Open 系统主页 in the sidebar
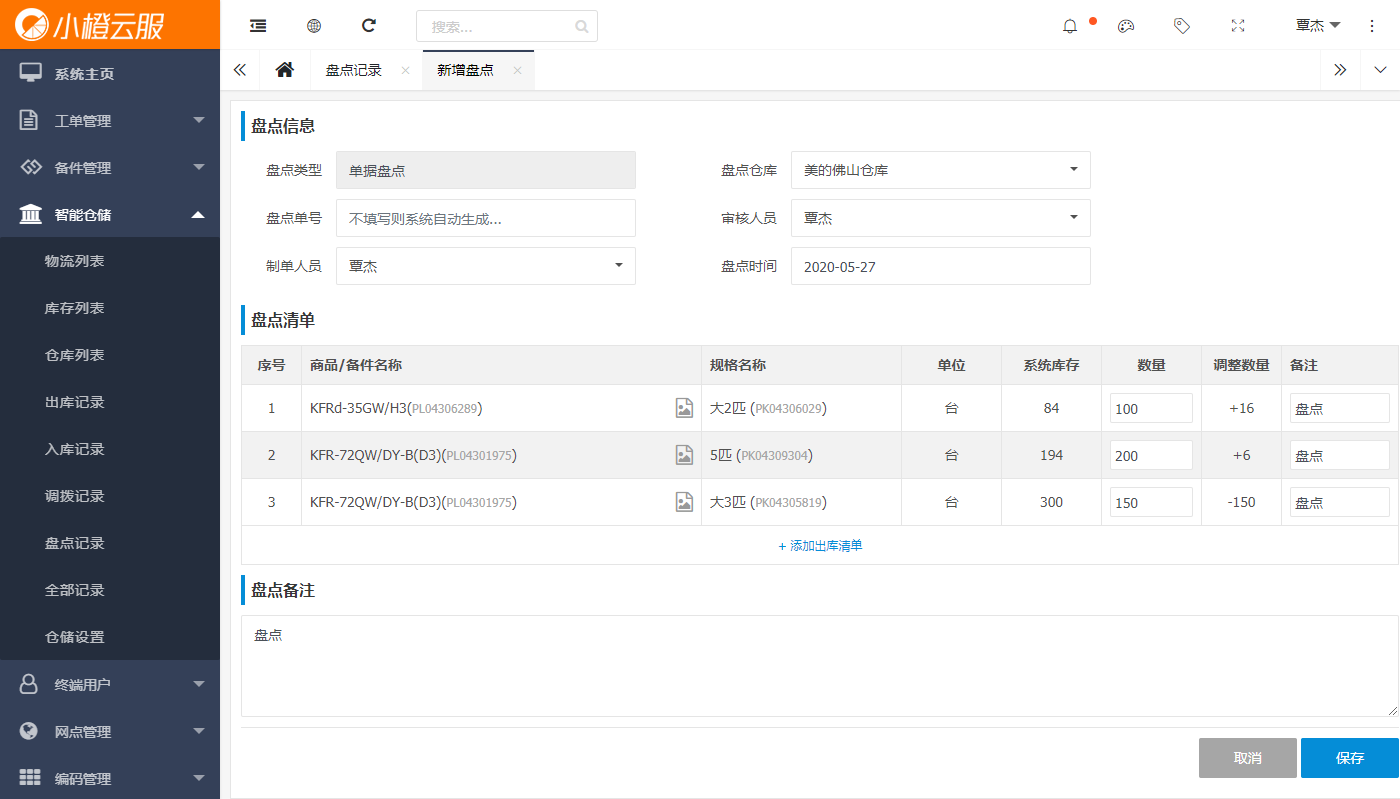This screenshot has height=799, width=1400. point(110,74)
